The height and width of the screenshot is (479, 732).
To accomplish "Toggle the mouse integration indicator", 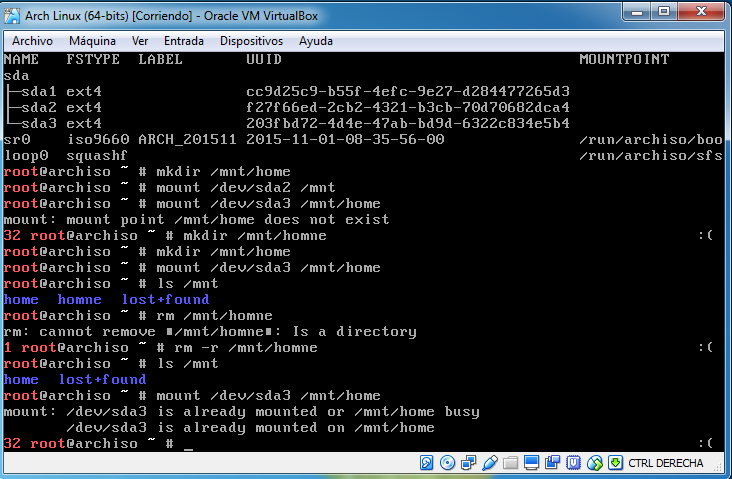I will point(594,463).
